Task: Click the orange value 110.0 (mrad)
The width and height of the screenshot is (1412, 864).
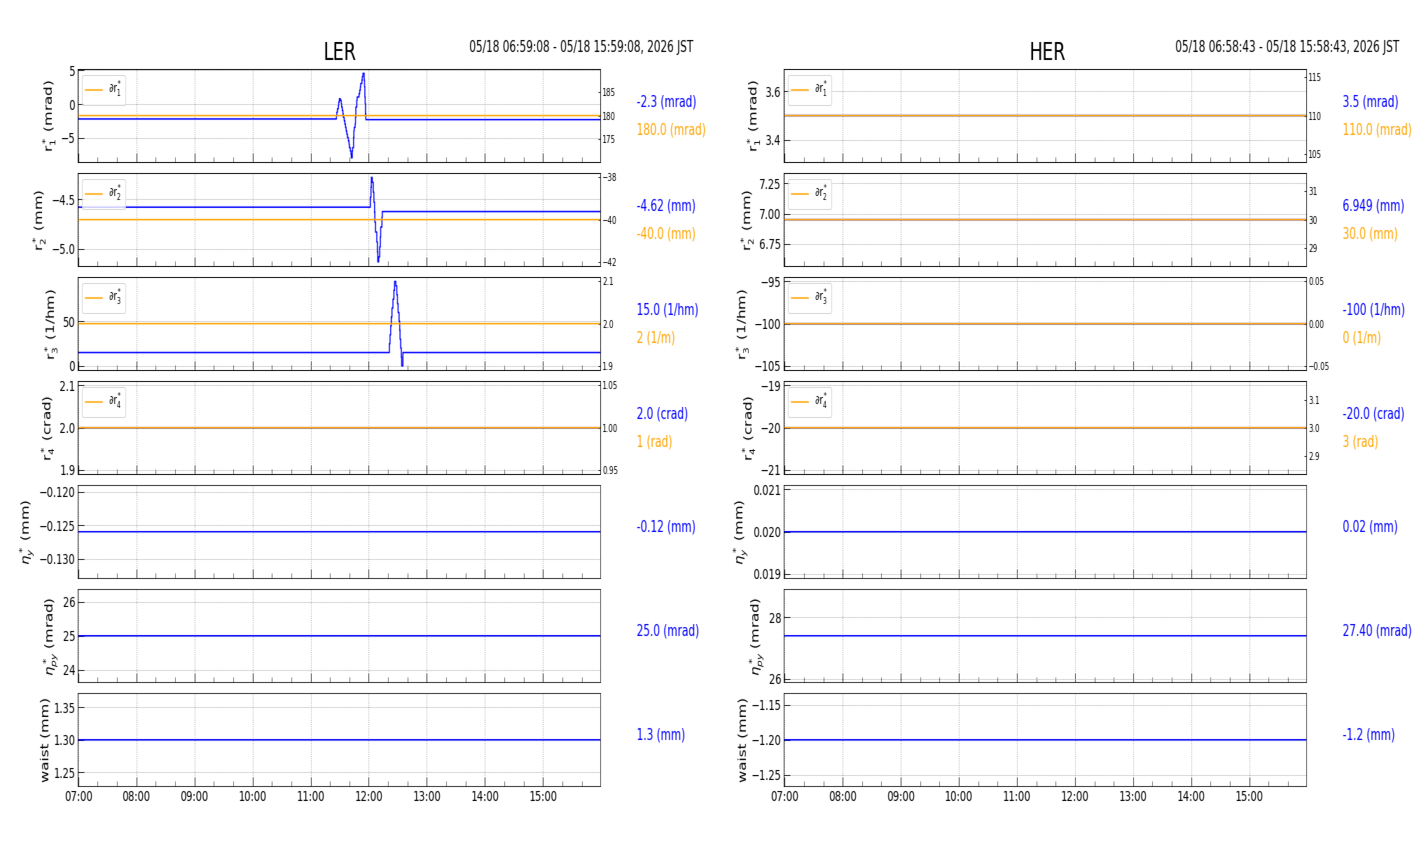Action: [x=1377, y=130]
